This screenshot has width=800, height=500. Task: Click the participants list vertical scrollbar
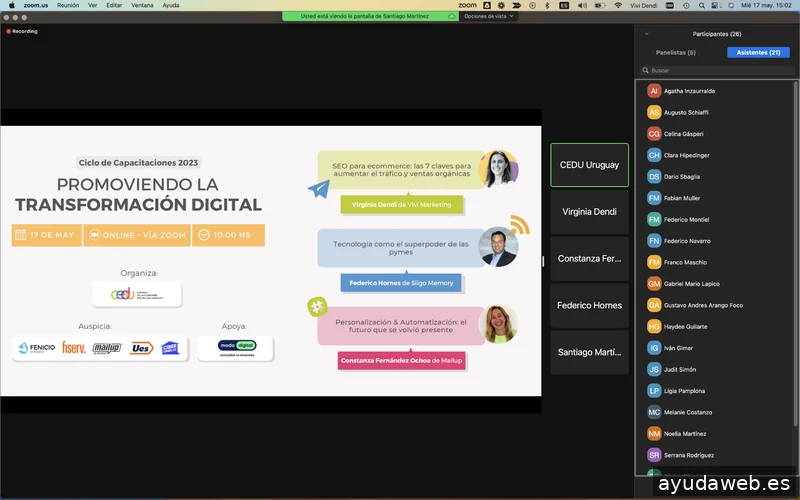(795, 254)
